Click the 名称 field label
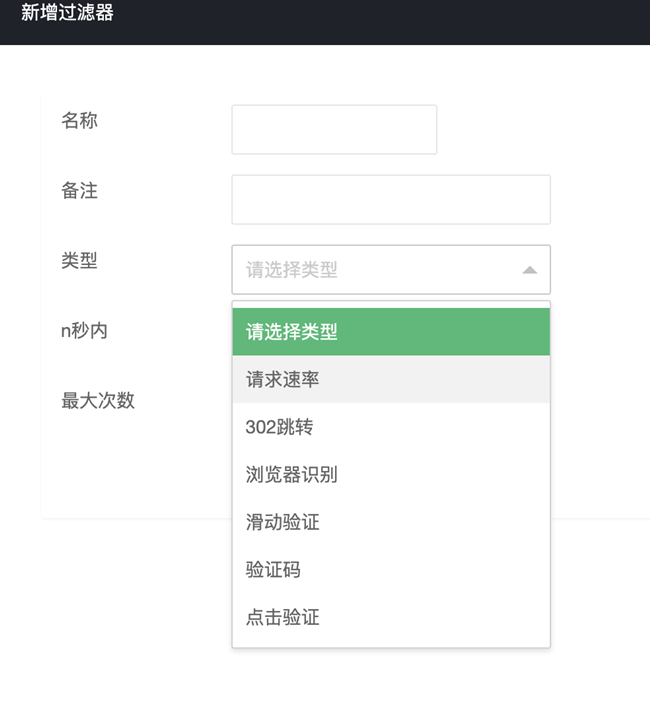The image size is (650, 704). click(80, 121)
